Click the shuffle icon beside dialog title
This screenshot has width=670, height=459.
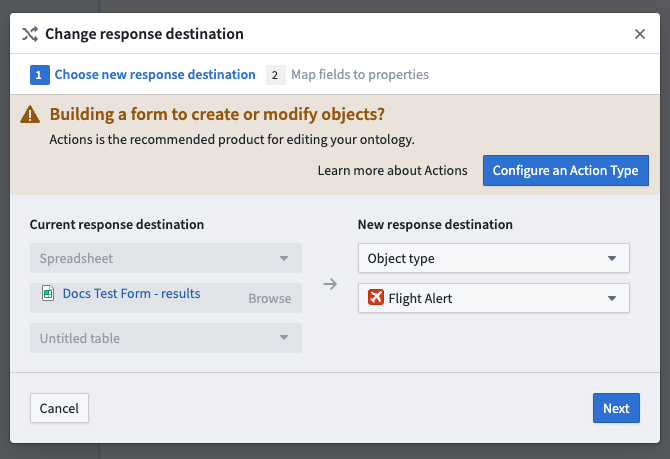coord(30,34)
